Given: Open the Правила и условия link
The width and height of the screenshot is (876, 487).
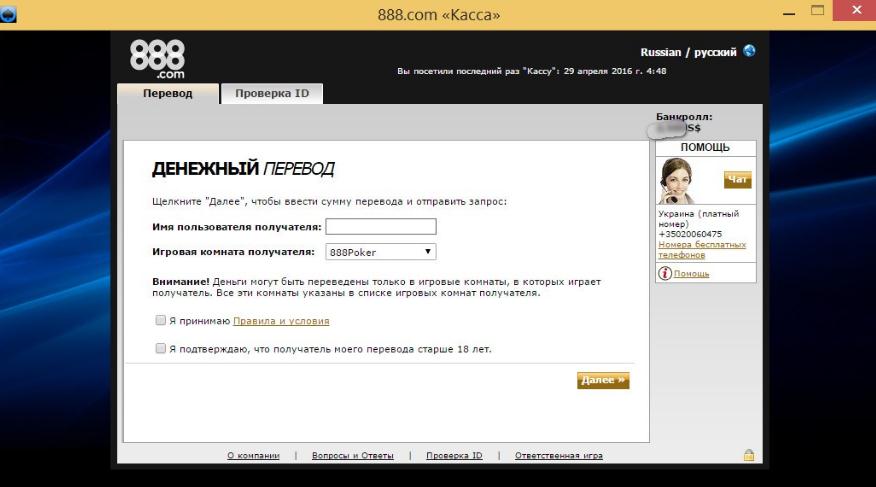Looking at the screenshot, I should (x=281, y=321).
